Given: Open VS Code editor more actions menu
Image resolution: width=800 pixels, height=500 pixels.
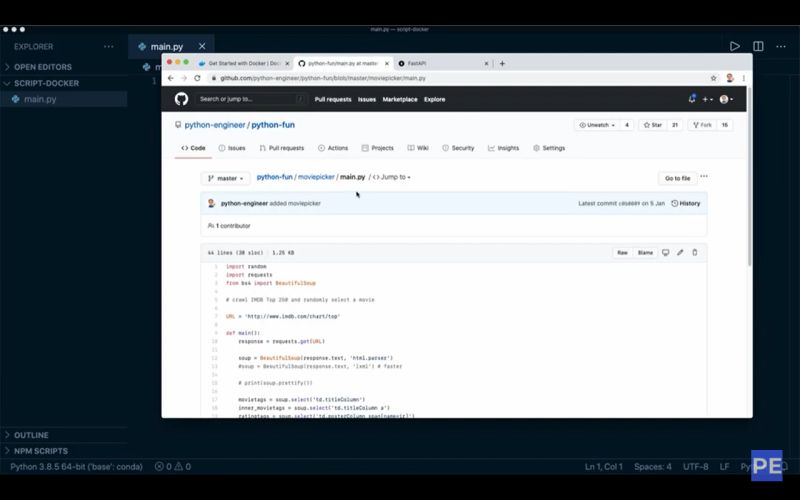Looking at the screenshot, I should point(781,46).
